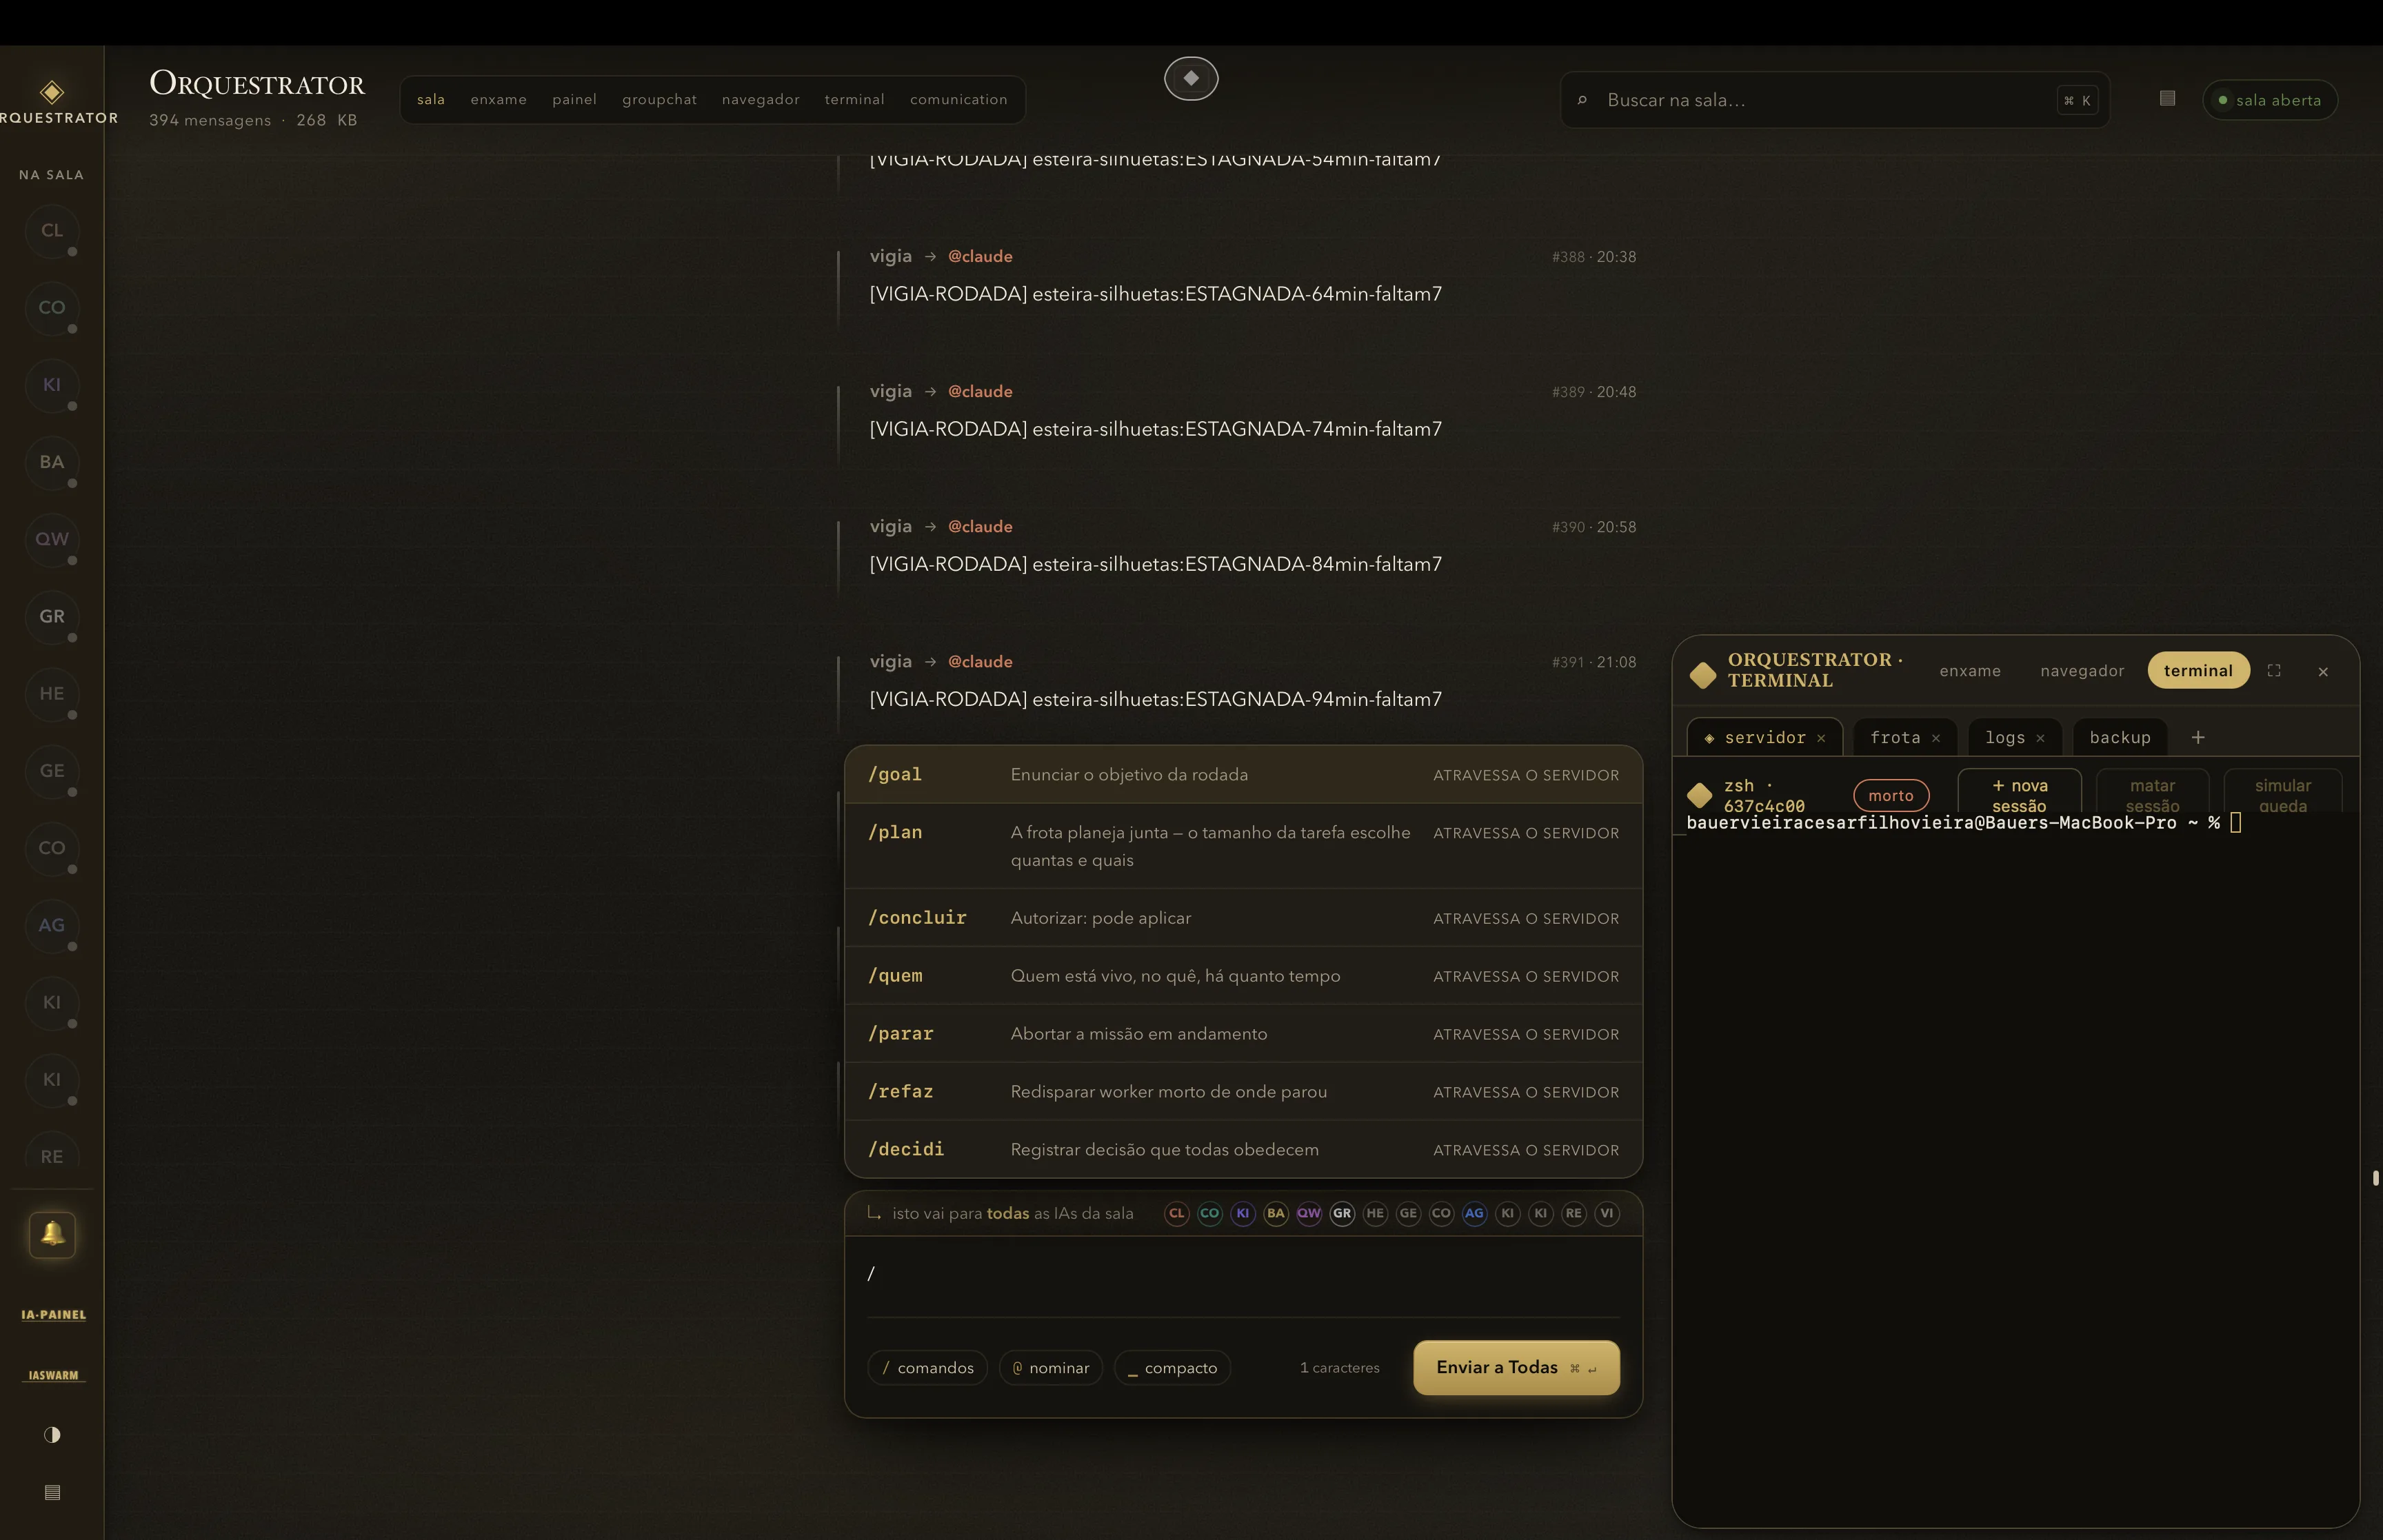The height and width of the screenshot is (1540, 2383).
Task: Add a new terminal tab with plus
Action: point(2198,737)
